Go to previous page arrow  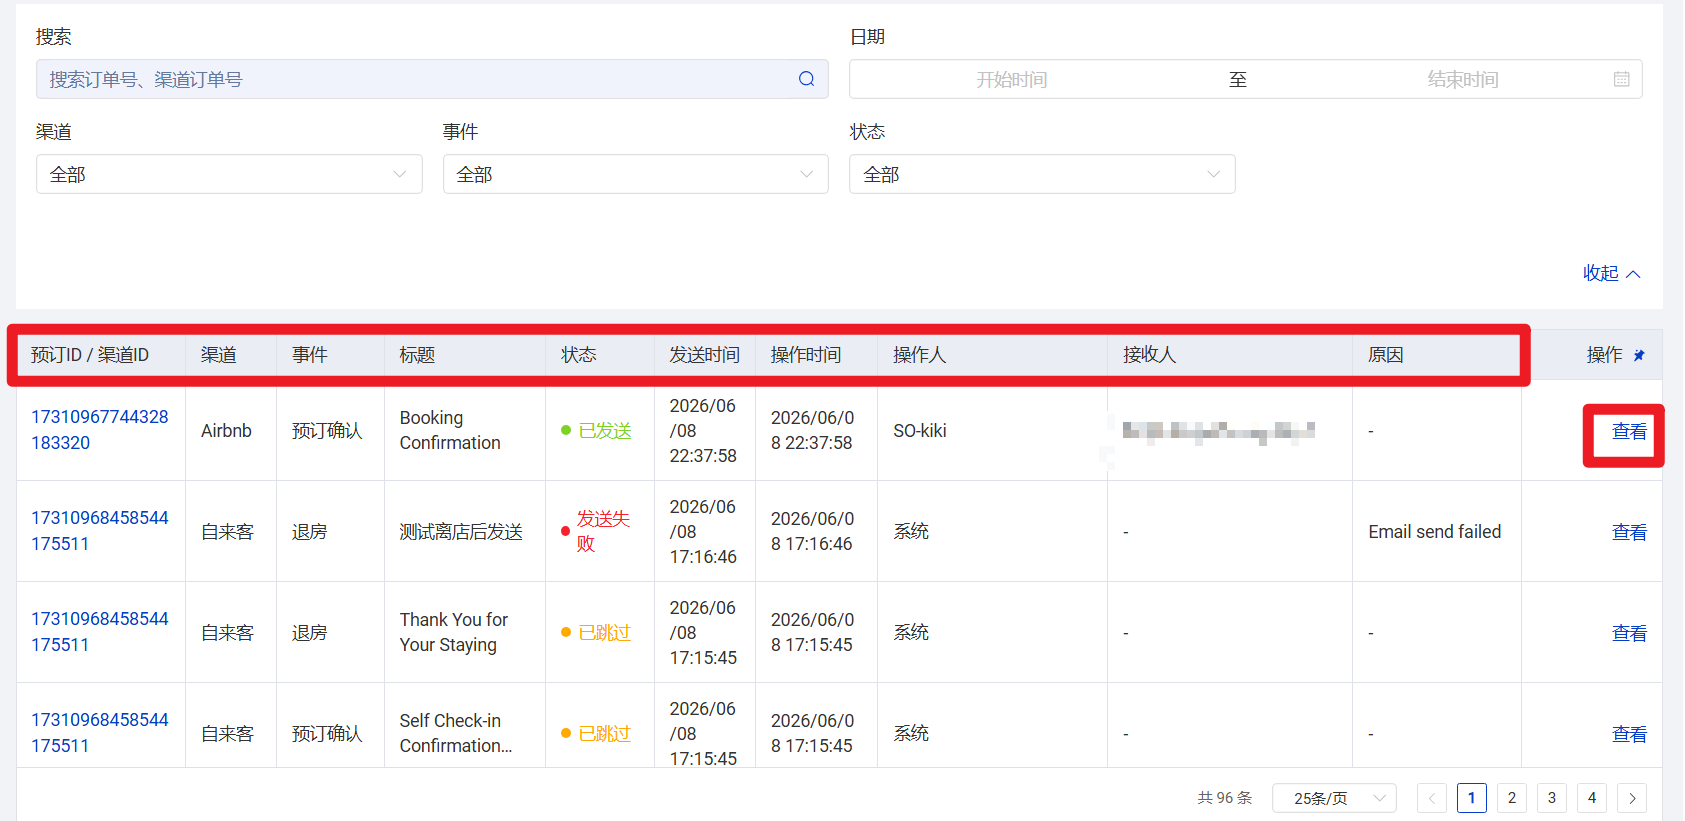[1432, 798]
